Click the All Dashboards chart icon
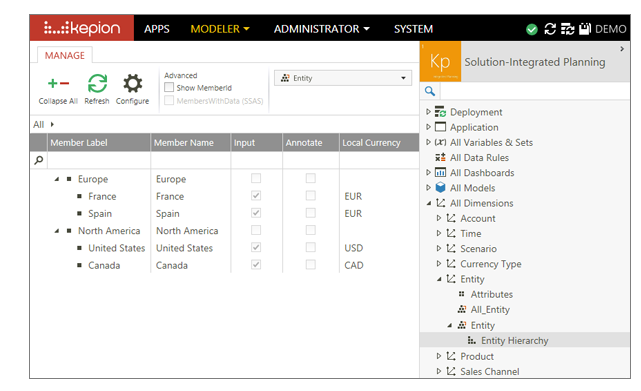 [440, 172]
